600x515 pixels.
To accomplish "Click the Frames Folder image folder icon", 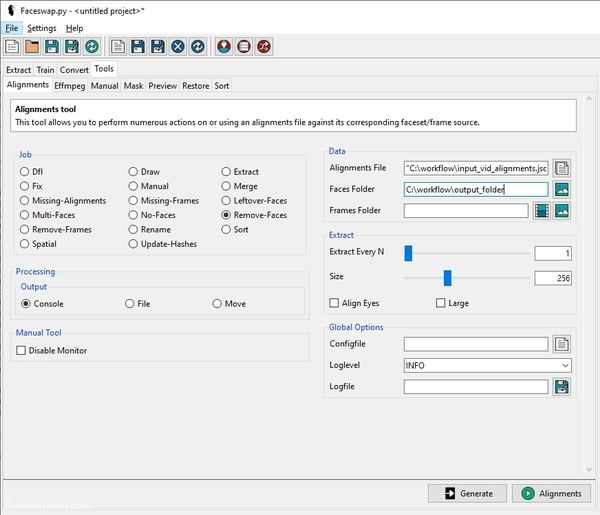I will tap(561, 211).
